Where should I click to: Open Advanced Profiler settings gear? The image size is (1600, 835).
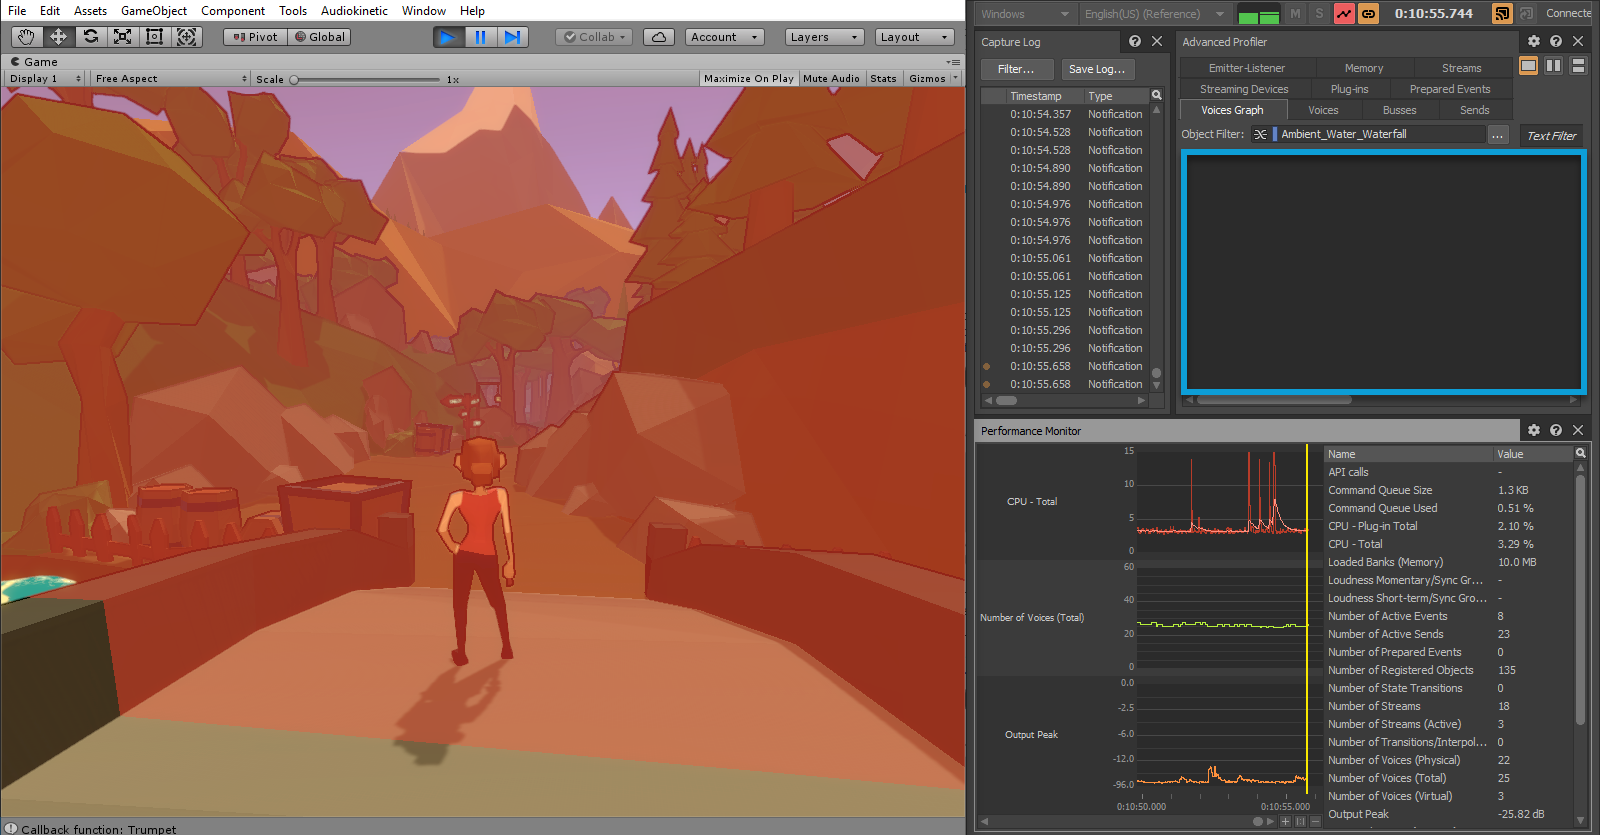[1533, 42]
